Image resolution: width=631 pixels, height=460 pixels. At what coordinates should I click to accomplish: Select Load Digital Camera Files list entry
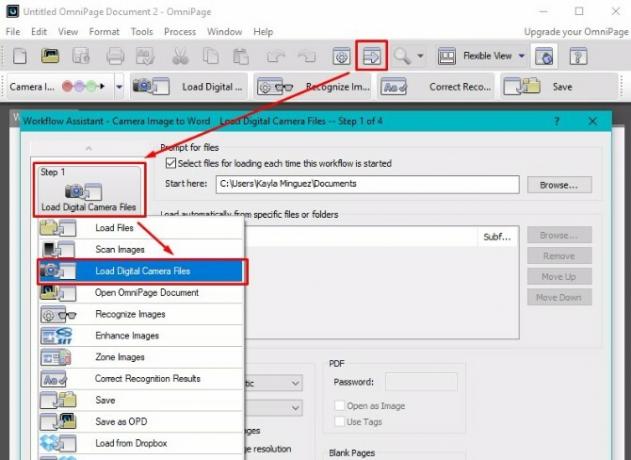tap(141, 271)
